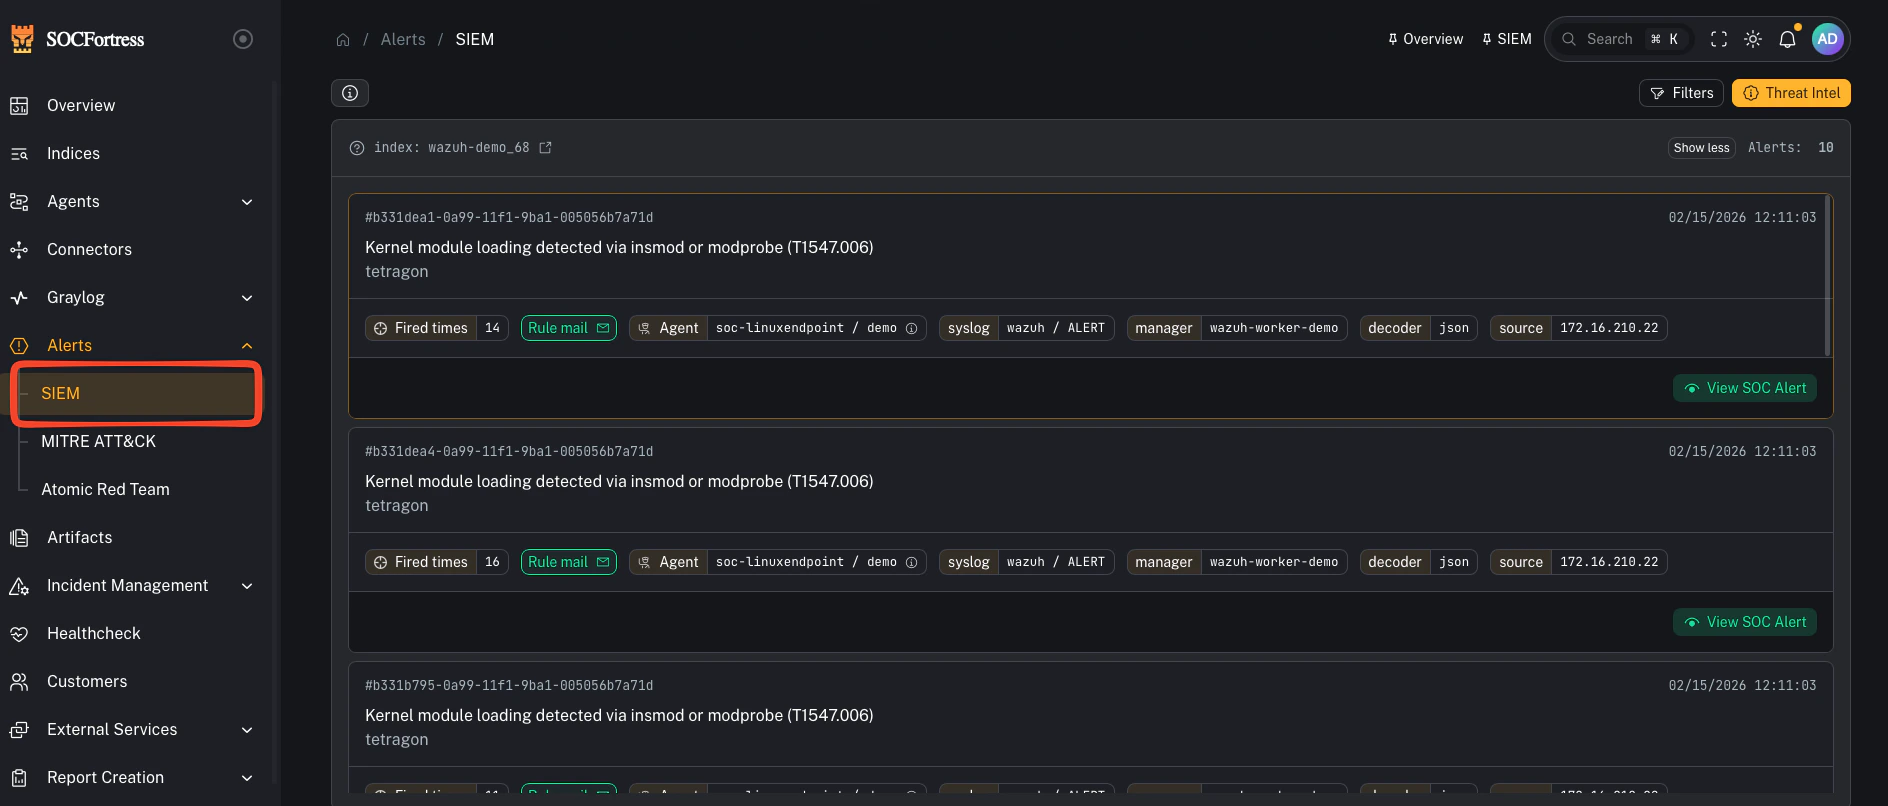Click the Graylog pulse icon
Image resolution: width=1888 pixels, height=806 pixels.
[19, 297]
